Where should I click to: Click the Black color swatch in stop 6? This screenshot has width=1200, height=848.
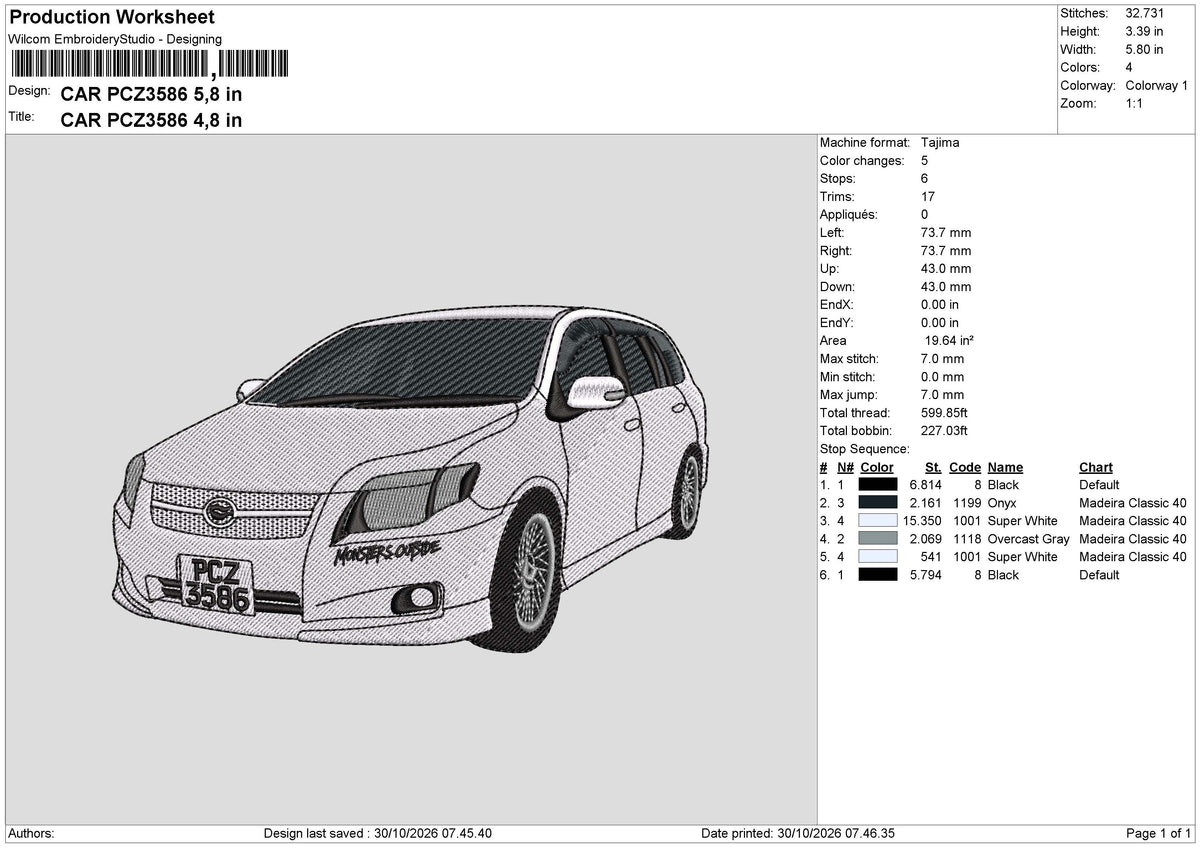coord(878,575)
